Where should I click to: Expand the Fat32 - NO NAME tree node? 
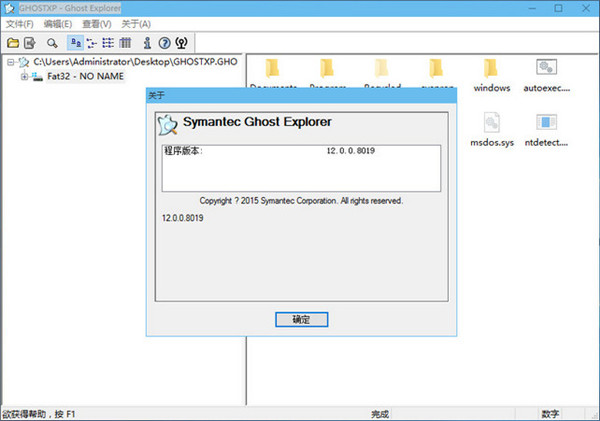coord(24,77)
